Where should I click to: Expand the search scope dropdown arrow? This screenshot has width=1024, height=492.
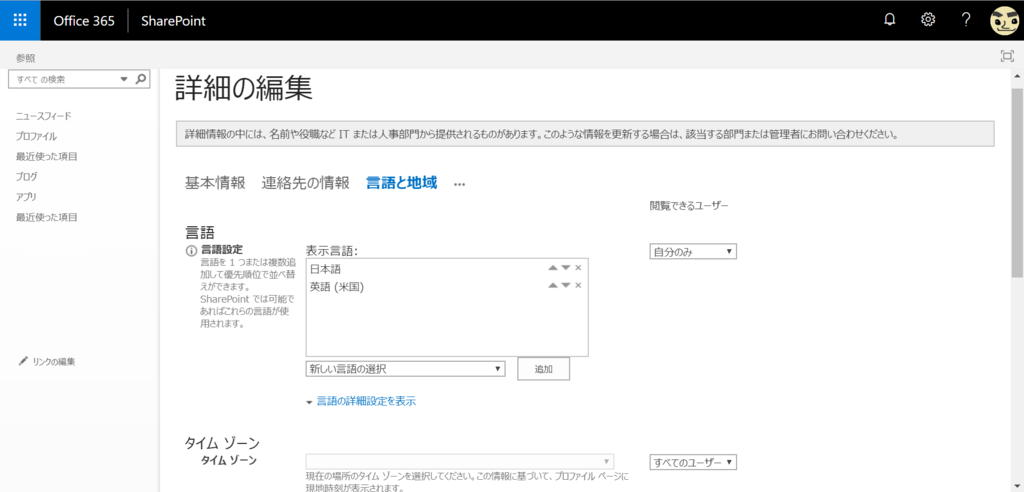coord(124,80)
